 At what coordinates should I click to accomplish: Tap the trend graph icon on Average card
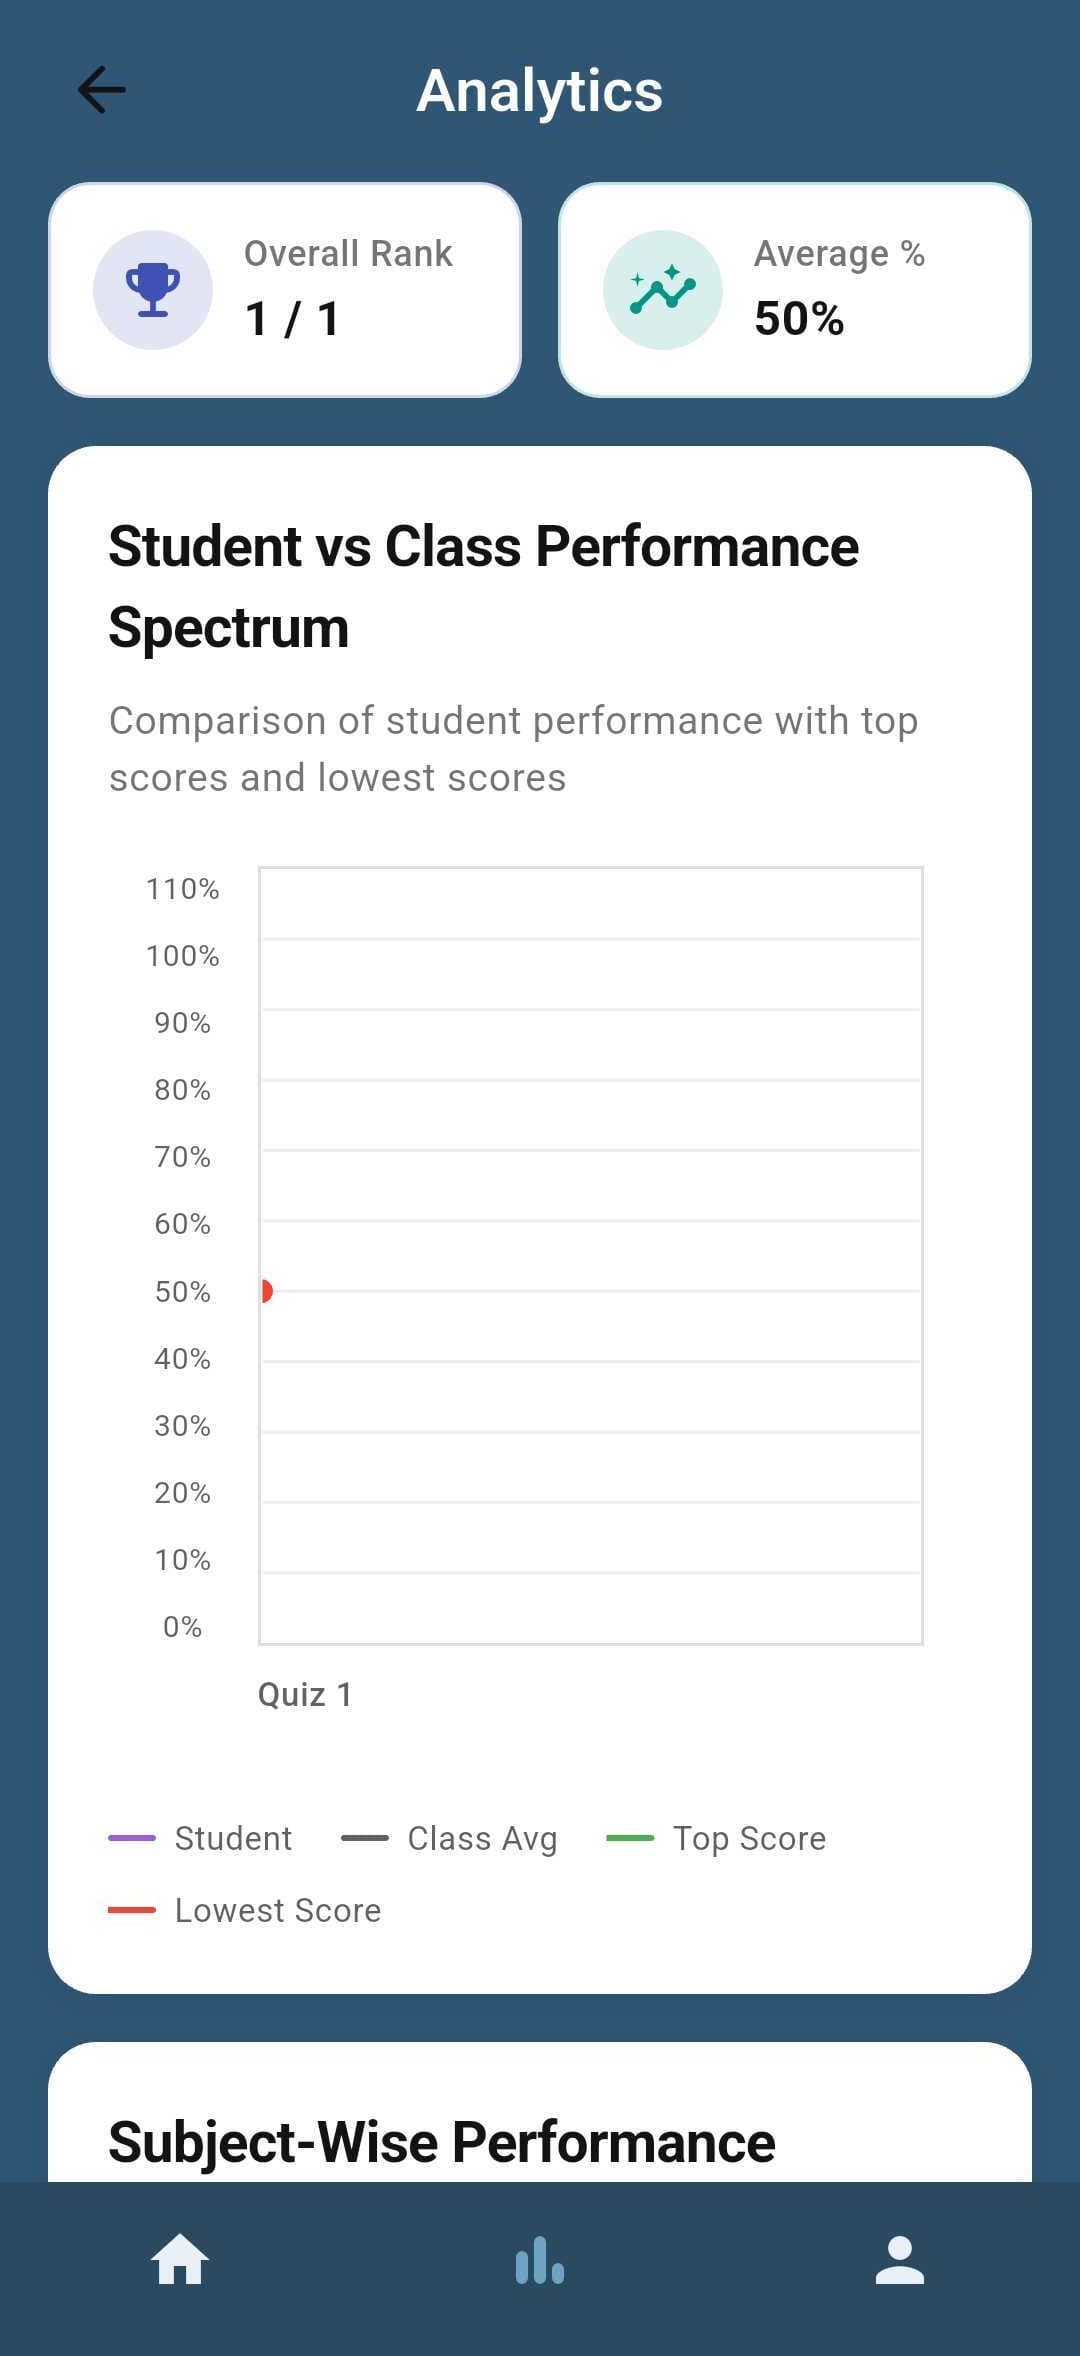[662, 289]
